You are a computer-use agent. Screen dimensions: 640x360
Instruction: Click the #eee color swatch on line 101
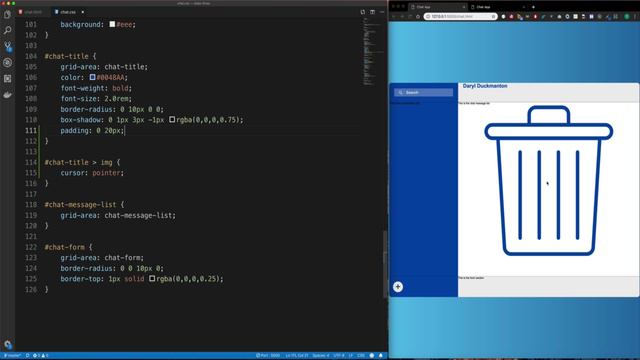pos(112,24)
